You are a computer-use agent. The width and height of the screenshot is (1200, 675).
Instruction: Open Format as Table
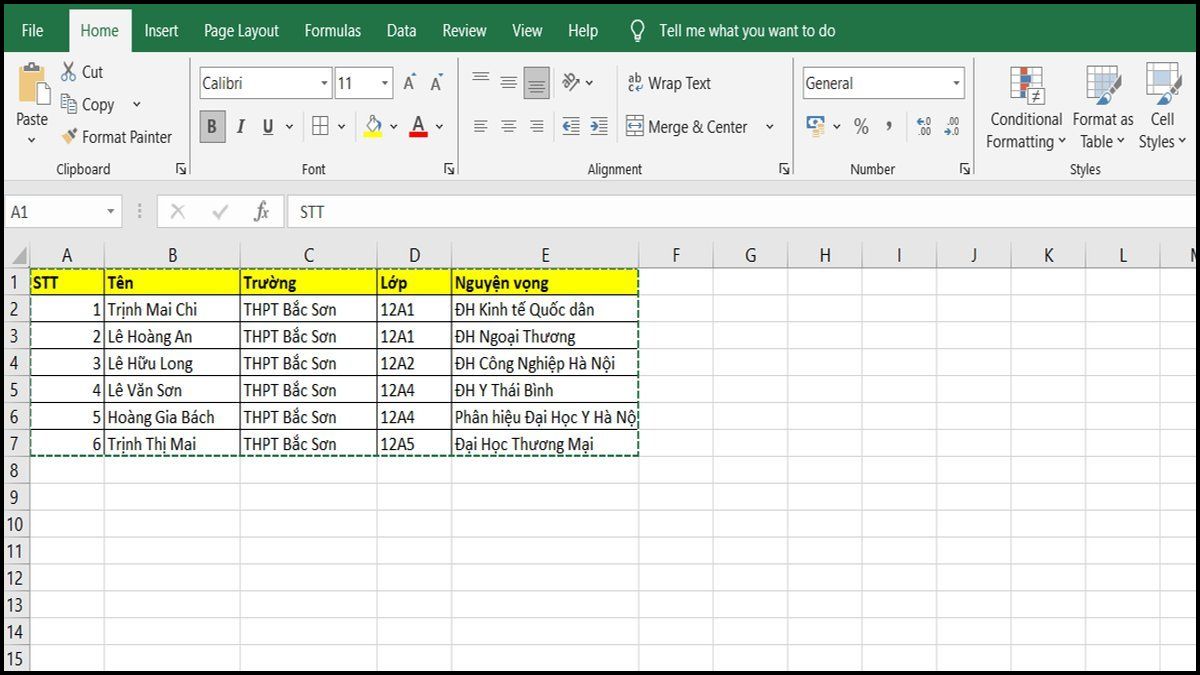[x=1103, y=107]
